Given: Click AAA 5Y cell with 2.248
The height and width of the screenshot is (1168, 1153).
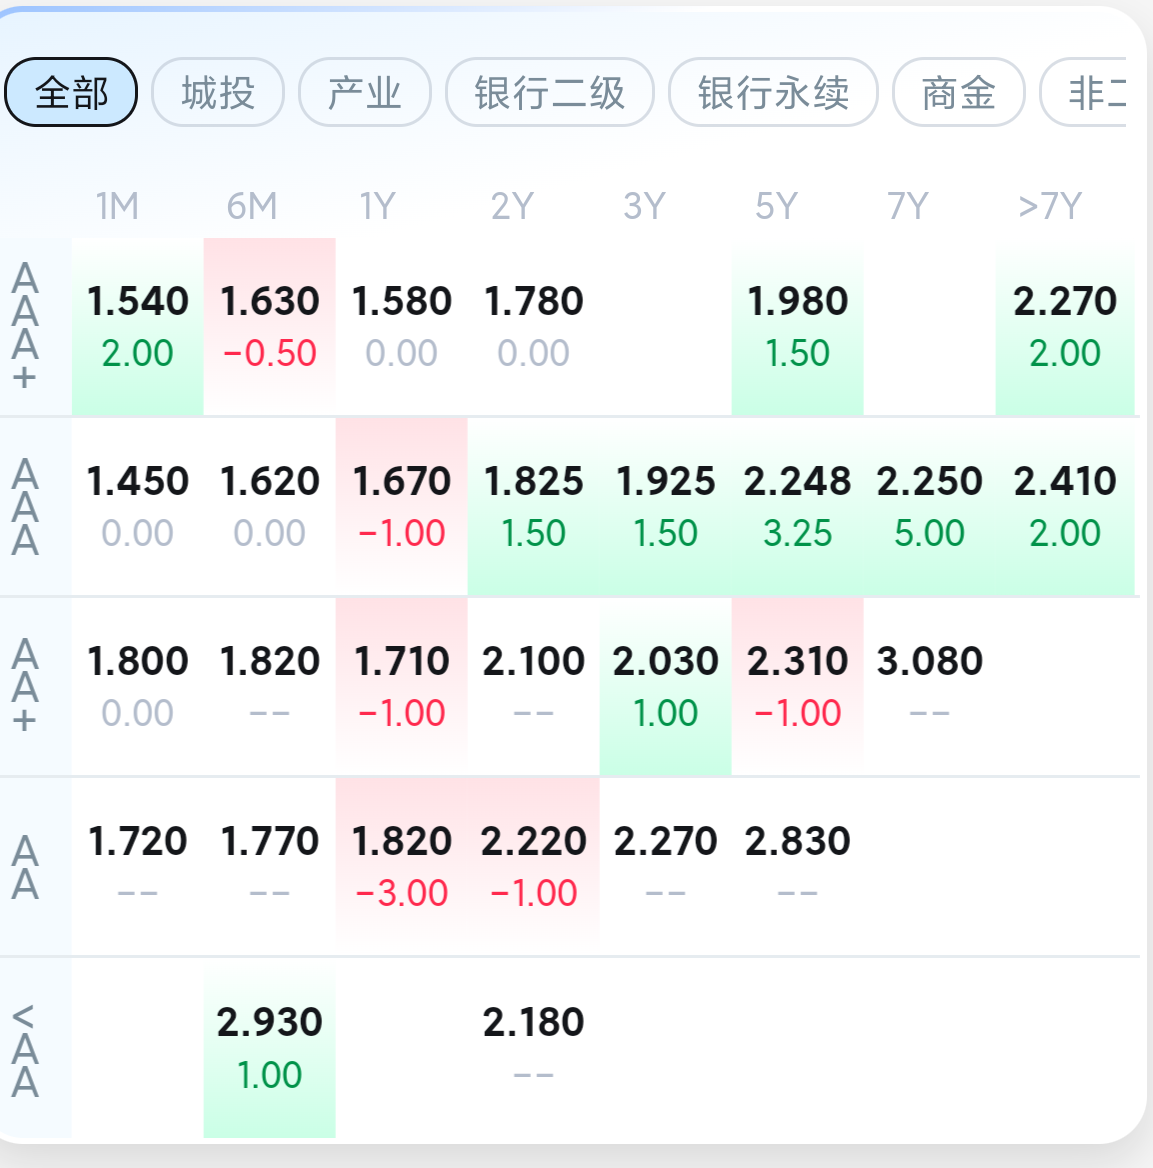Looking at the screenshot, I should pyautogui.click(x=797, y=506).
